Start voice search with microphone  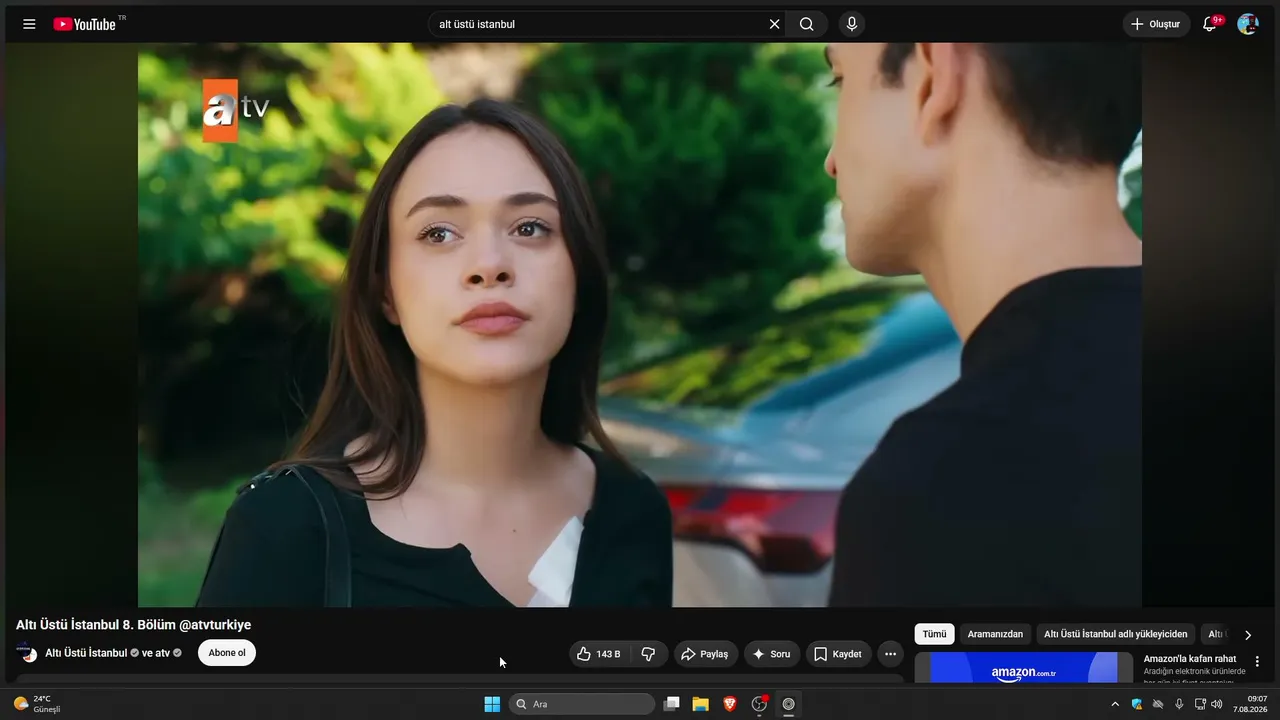pyautogui.click(x=852, y=24)
